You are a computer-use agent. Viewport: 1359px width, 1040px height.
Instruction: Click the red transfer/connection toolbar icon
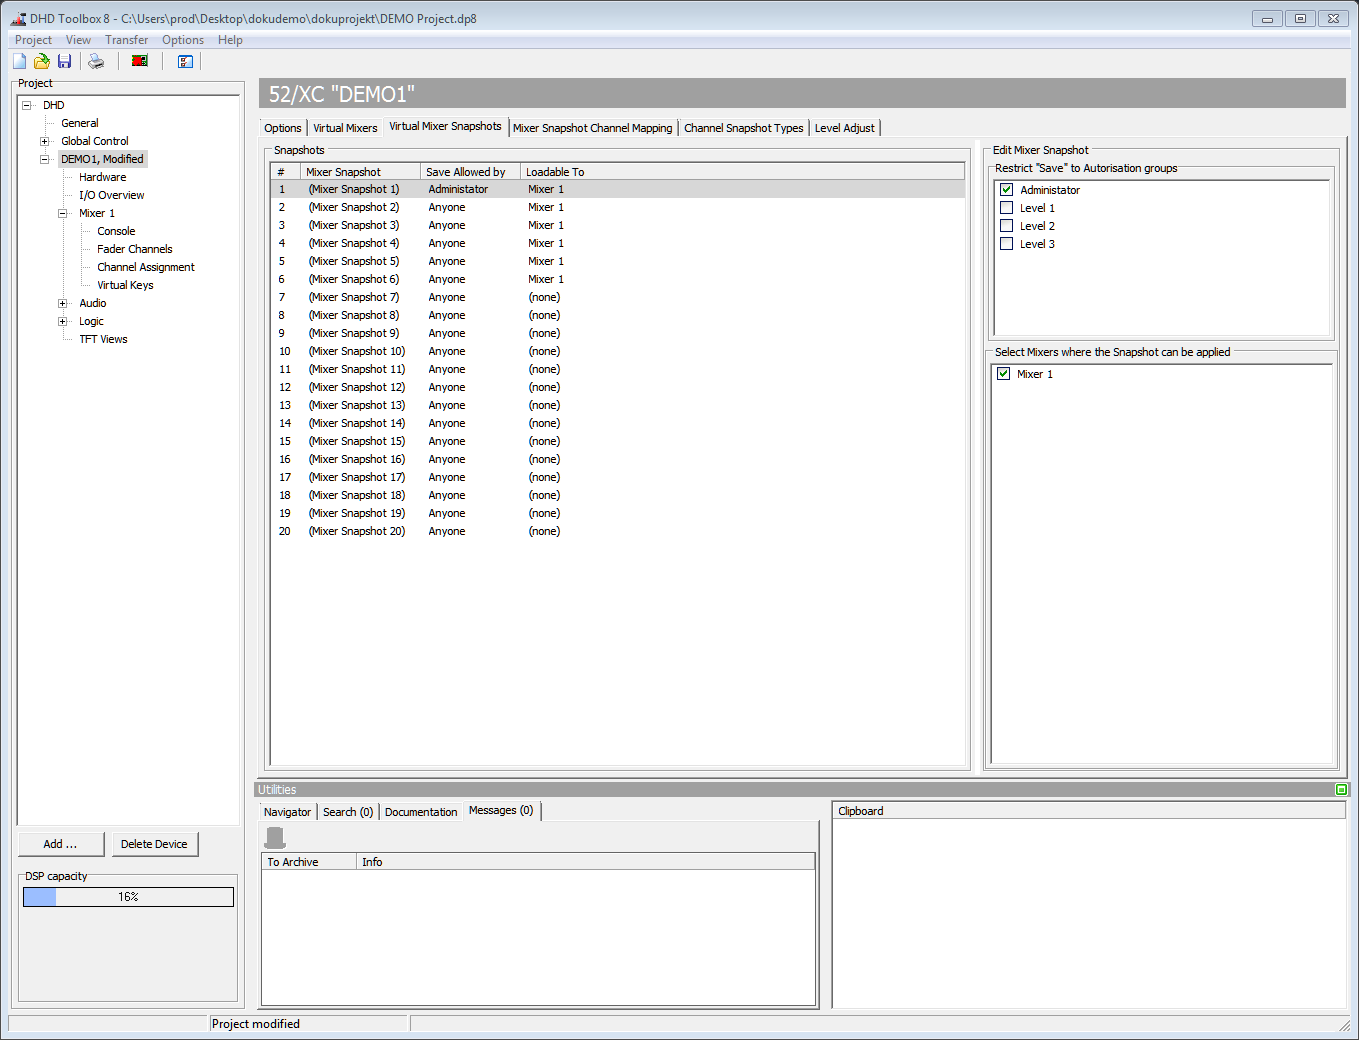pos(139,61)
